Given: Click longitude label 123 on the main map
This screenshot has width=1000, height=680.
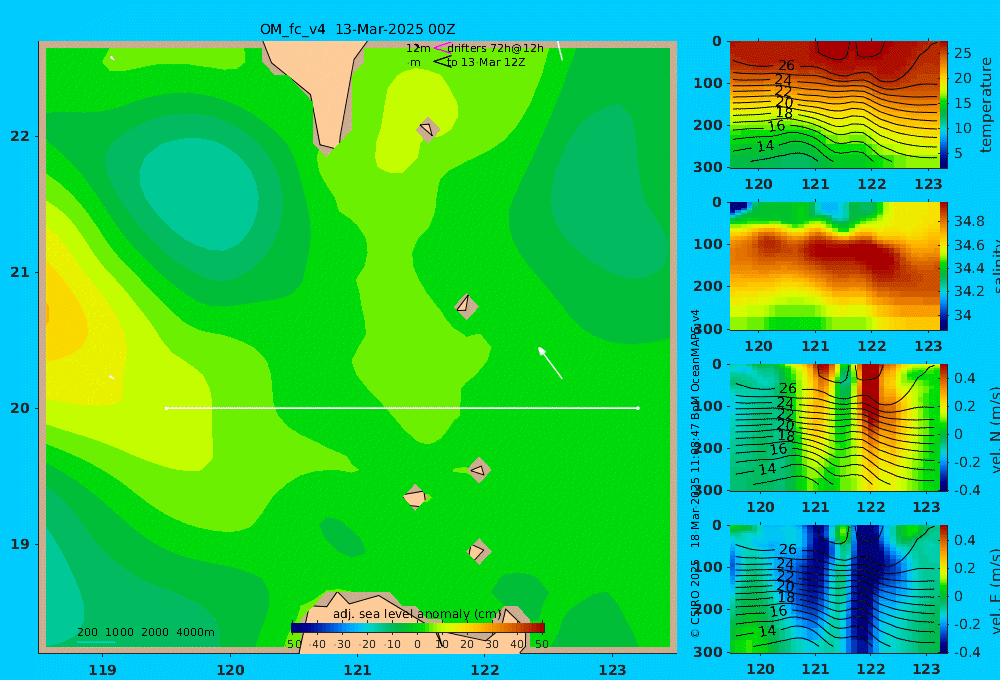Looking at the screenshot, I should point(613,670).
